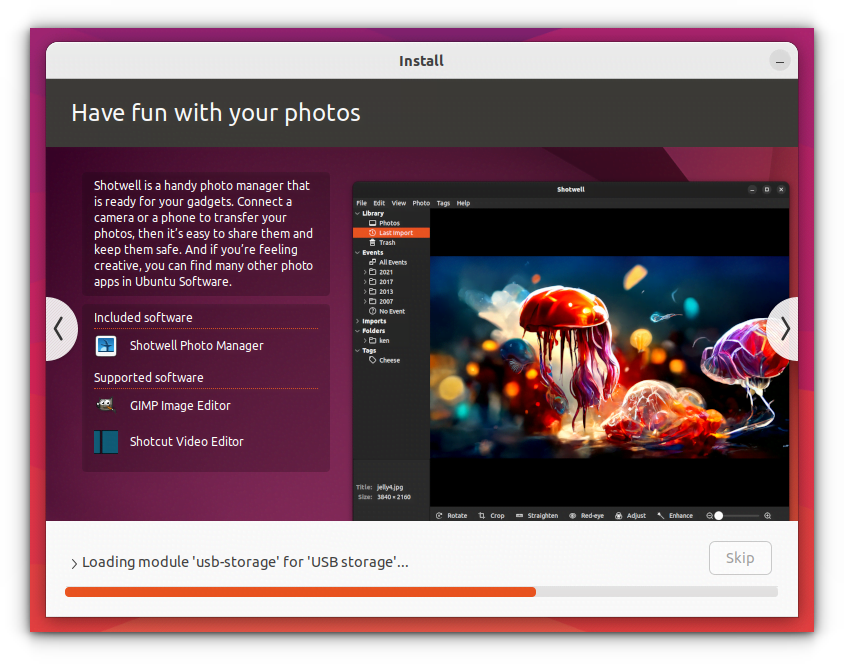This screenshot has width=844, height=664.
Task: Click the orange installation progress bar
Action: click(300, 592)
